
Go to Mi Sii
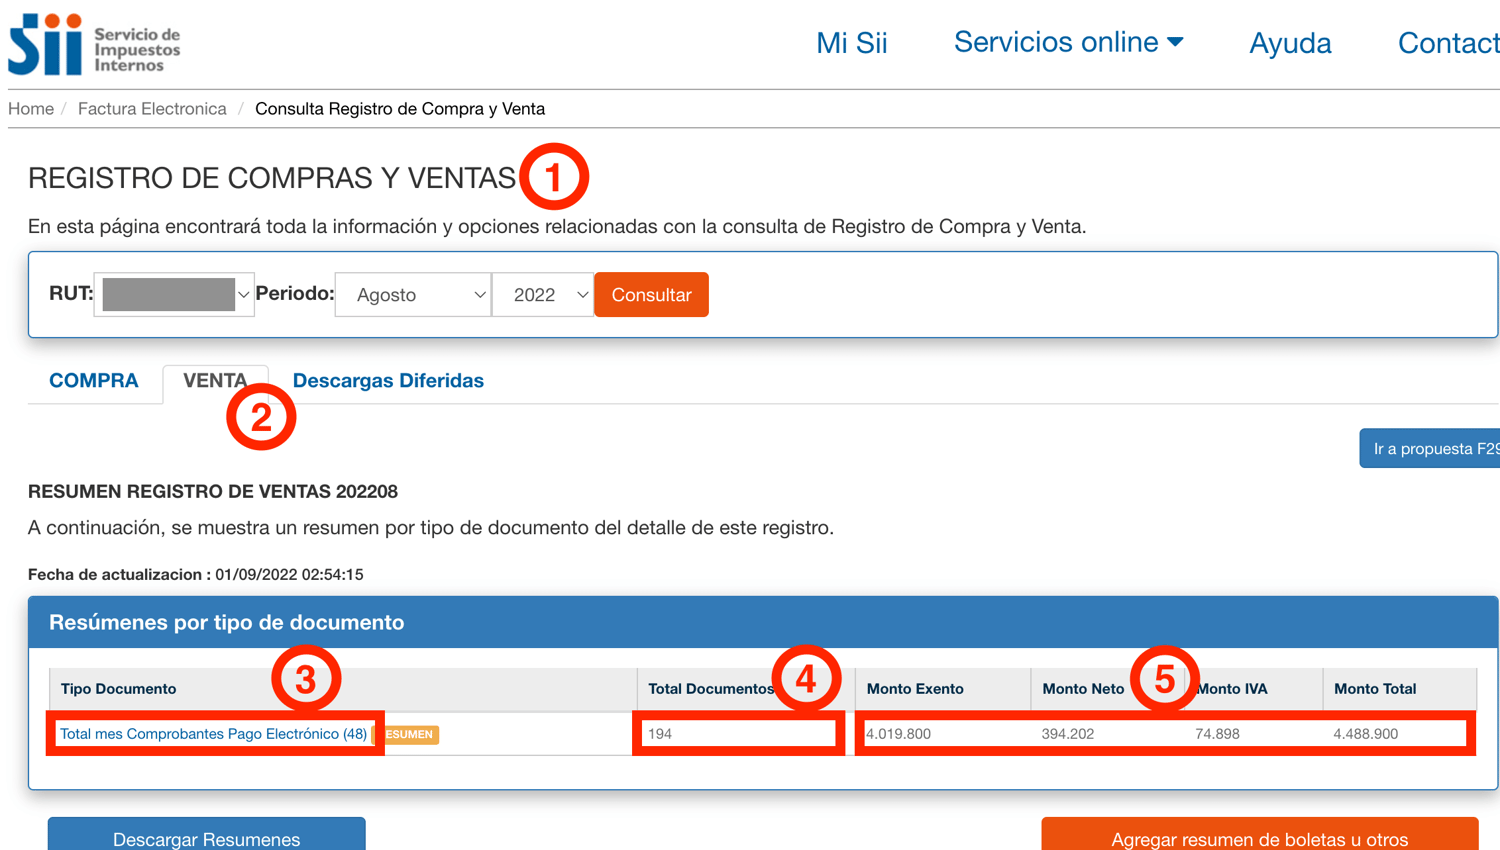click(851, 42)
